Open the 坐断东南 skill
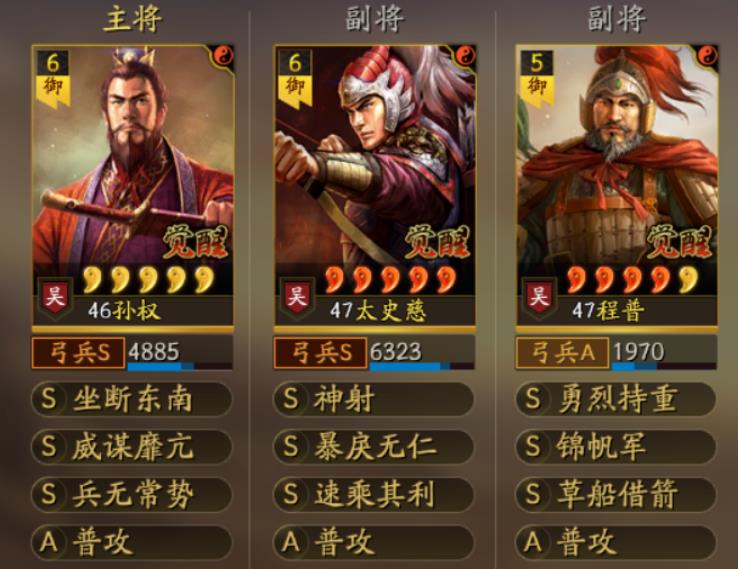The image size is (738, 569). pyautogui.click(x=132, y=399)
